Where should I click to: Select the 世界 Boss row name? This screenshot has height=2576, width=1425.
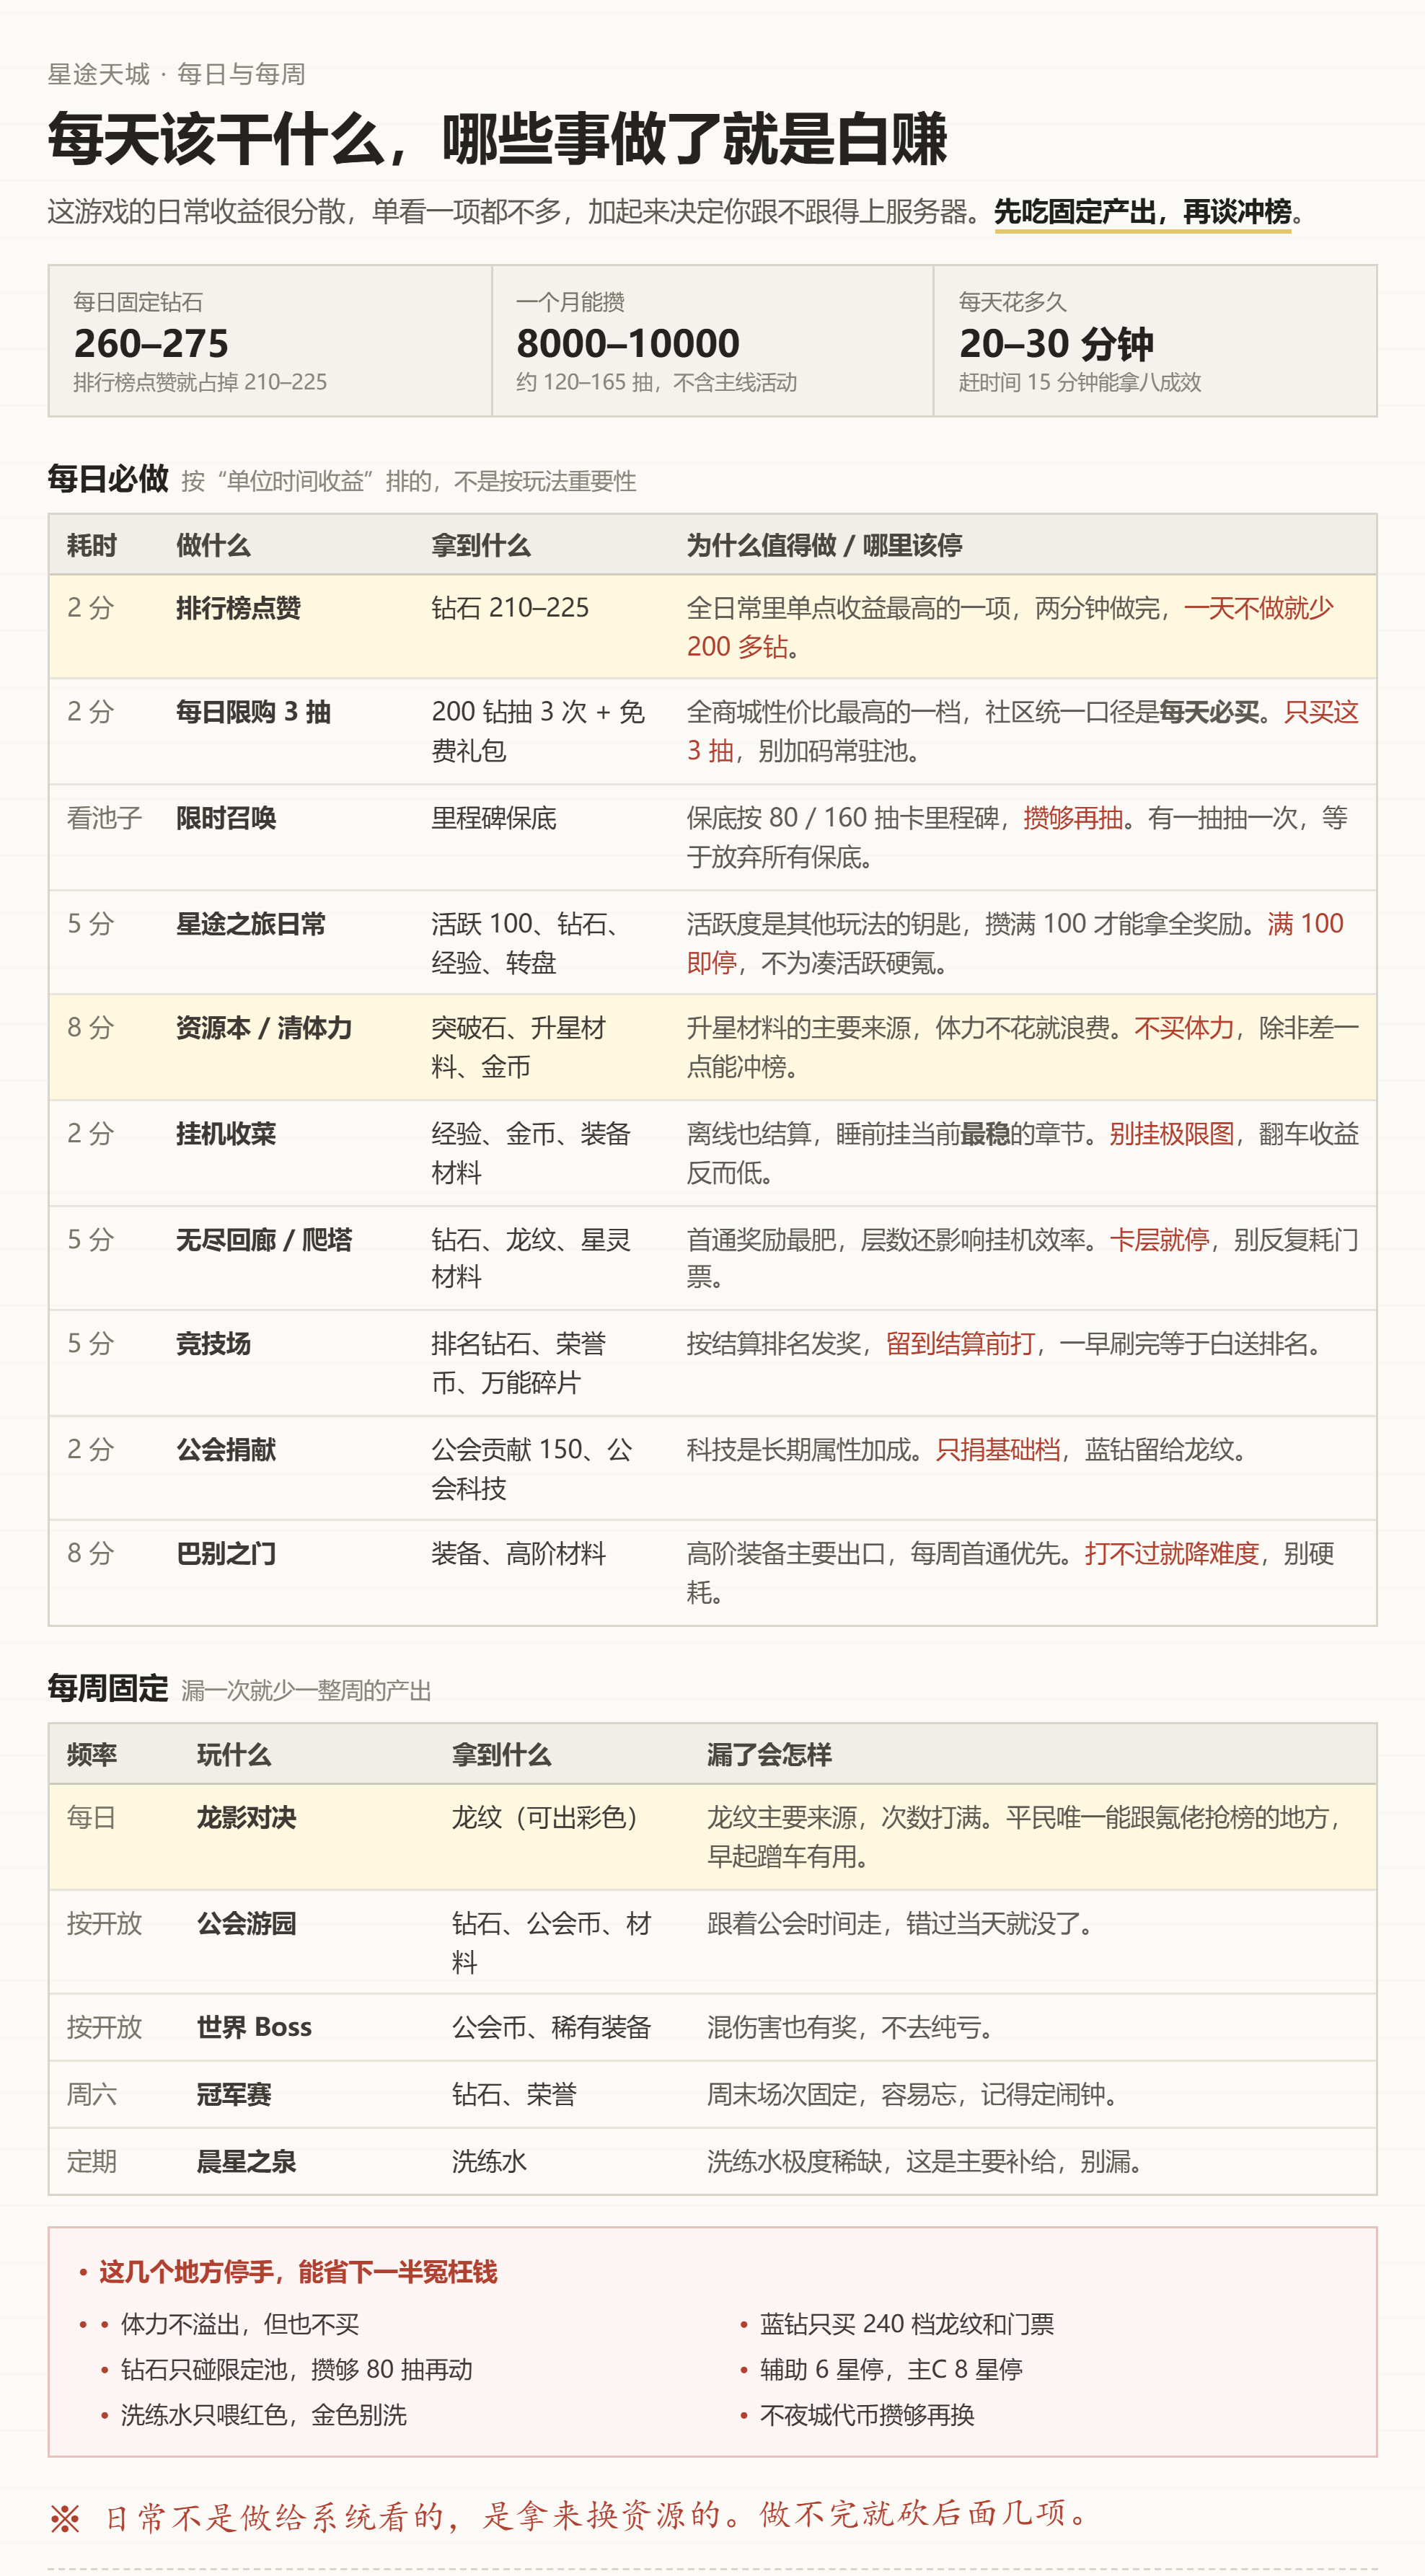click(254, 2028)
